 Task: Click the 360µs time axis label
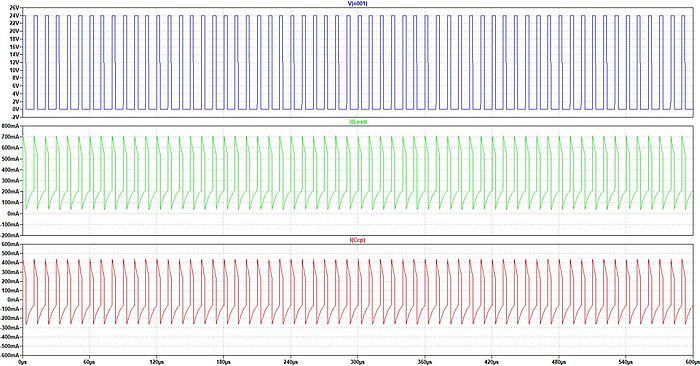[x=425, y=362]
